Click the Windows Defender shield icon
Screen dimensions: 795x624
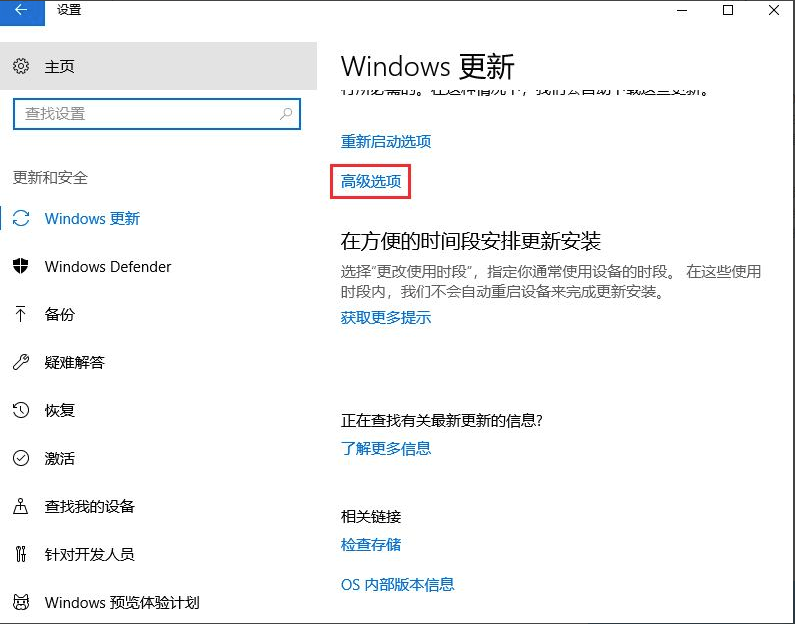[x=21, y=267]
